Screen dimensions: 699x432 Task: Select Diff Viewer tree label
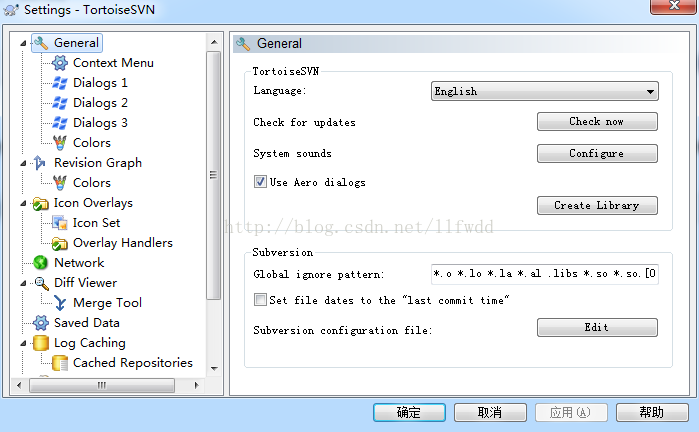(85, 283)
